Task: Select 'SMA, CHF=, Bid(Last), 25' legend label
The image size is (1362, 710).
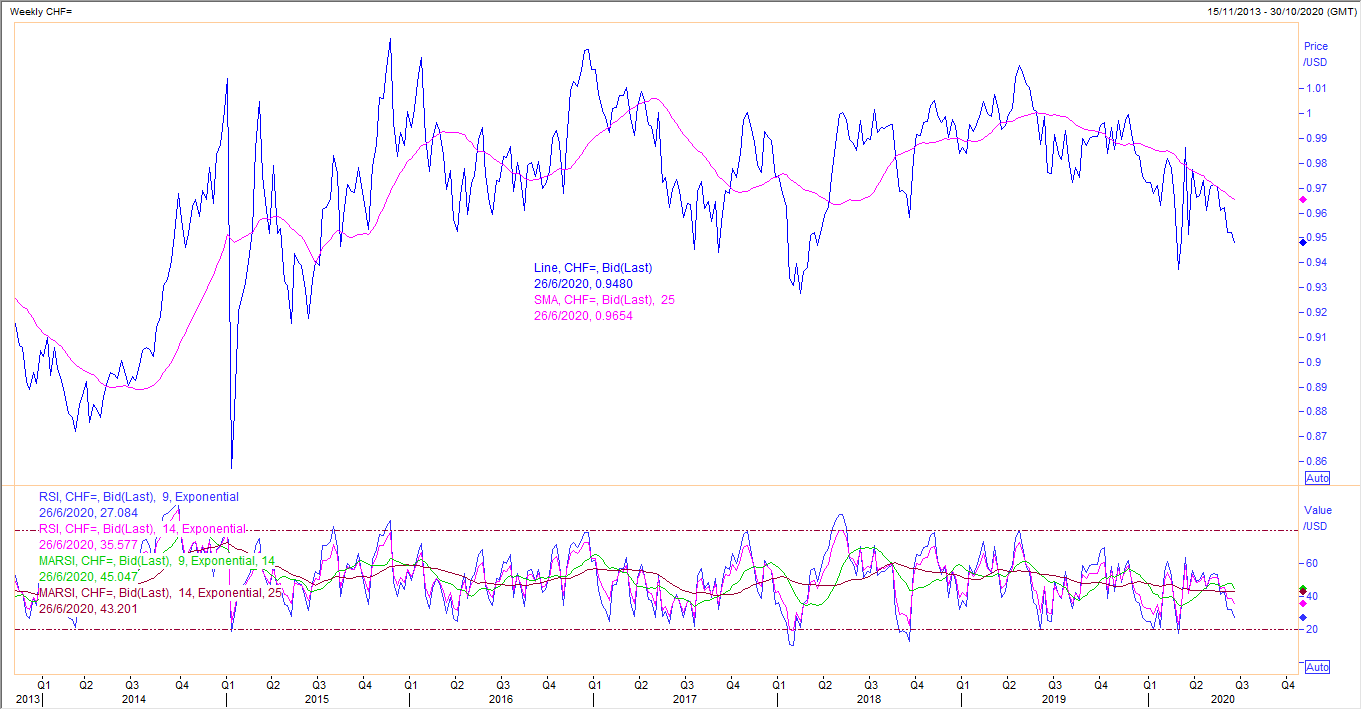Action: (605, 300)
